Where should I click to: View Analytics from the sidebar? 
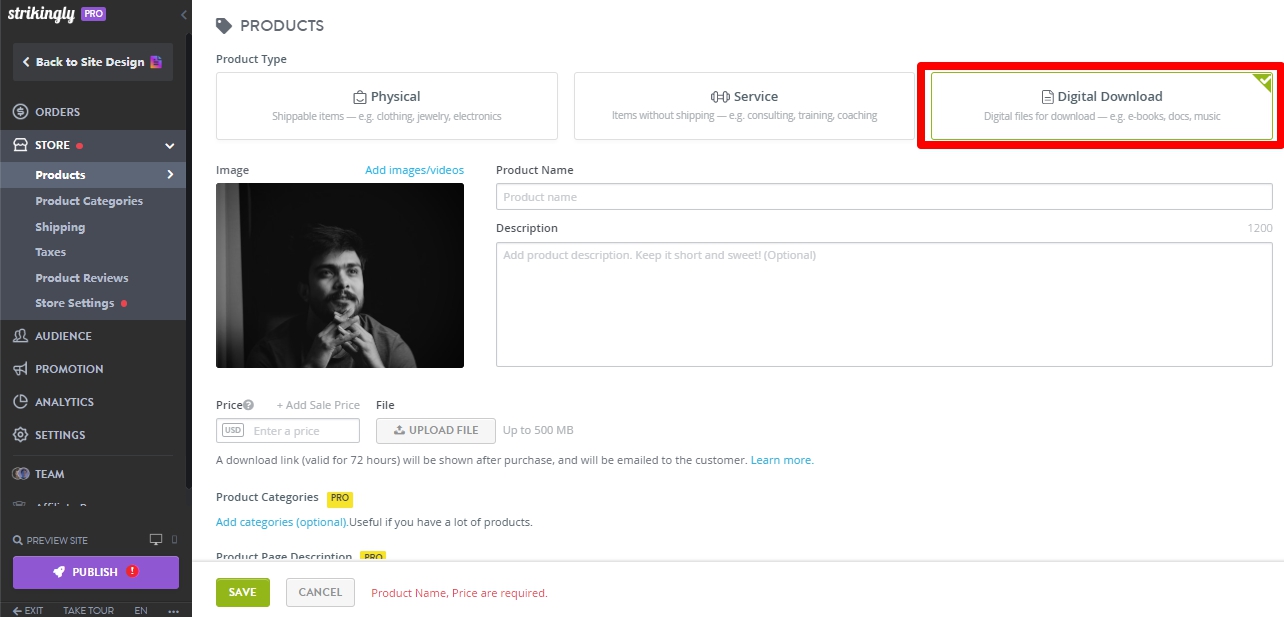point(64,401)
